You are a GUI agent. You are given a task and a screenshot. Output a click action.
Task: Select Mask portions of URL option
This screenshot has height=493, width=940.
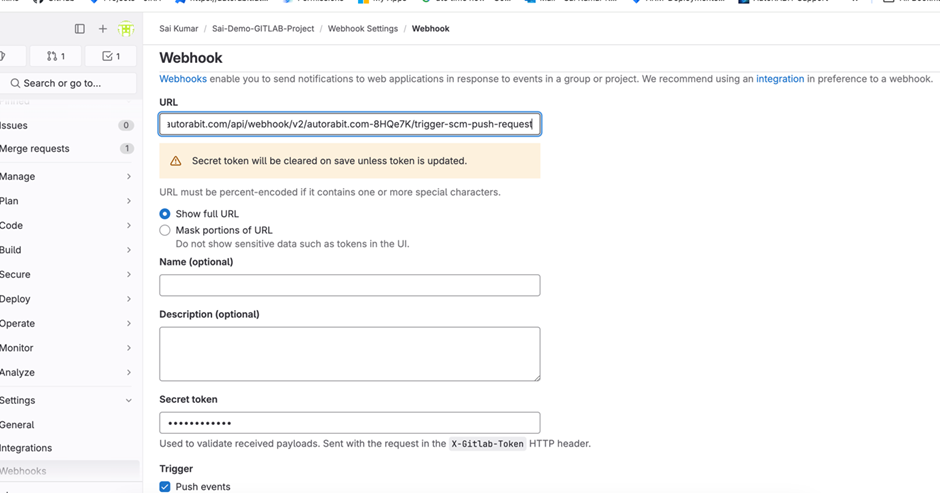pos(165,230)
